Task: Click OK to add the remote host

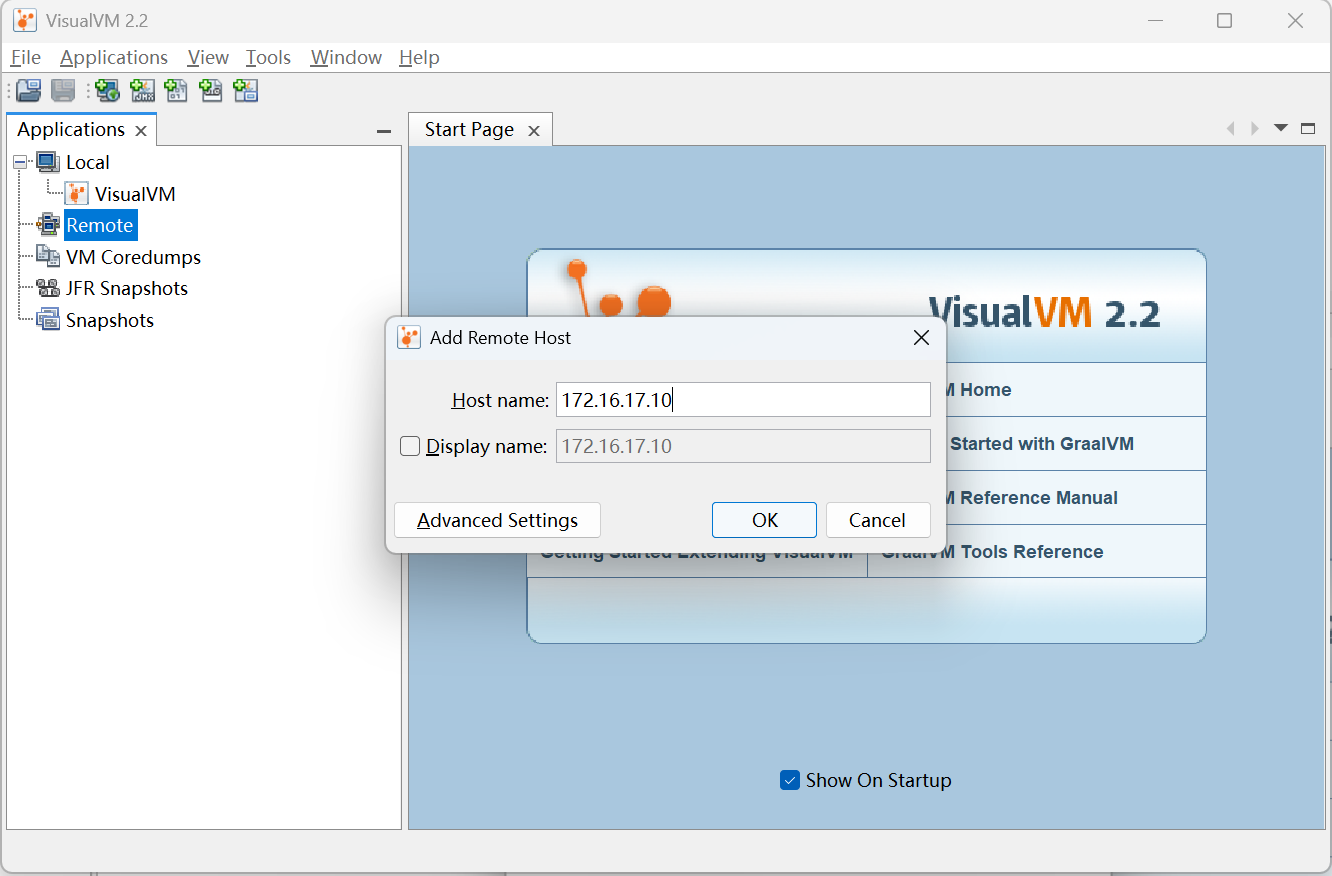Action: coord(764,520)
